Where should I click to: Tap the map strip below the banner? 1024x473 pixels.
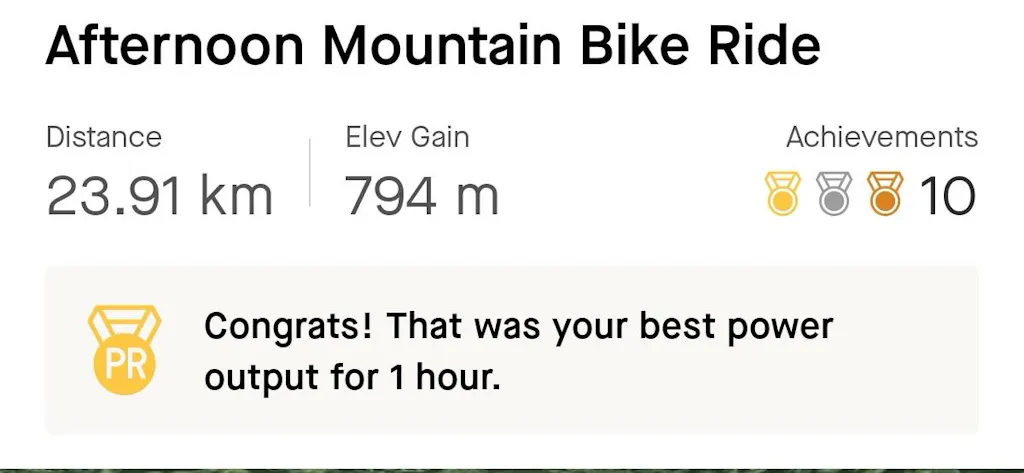click(512, 468)
